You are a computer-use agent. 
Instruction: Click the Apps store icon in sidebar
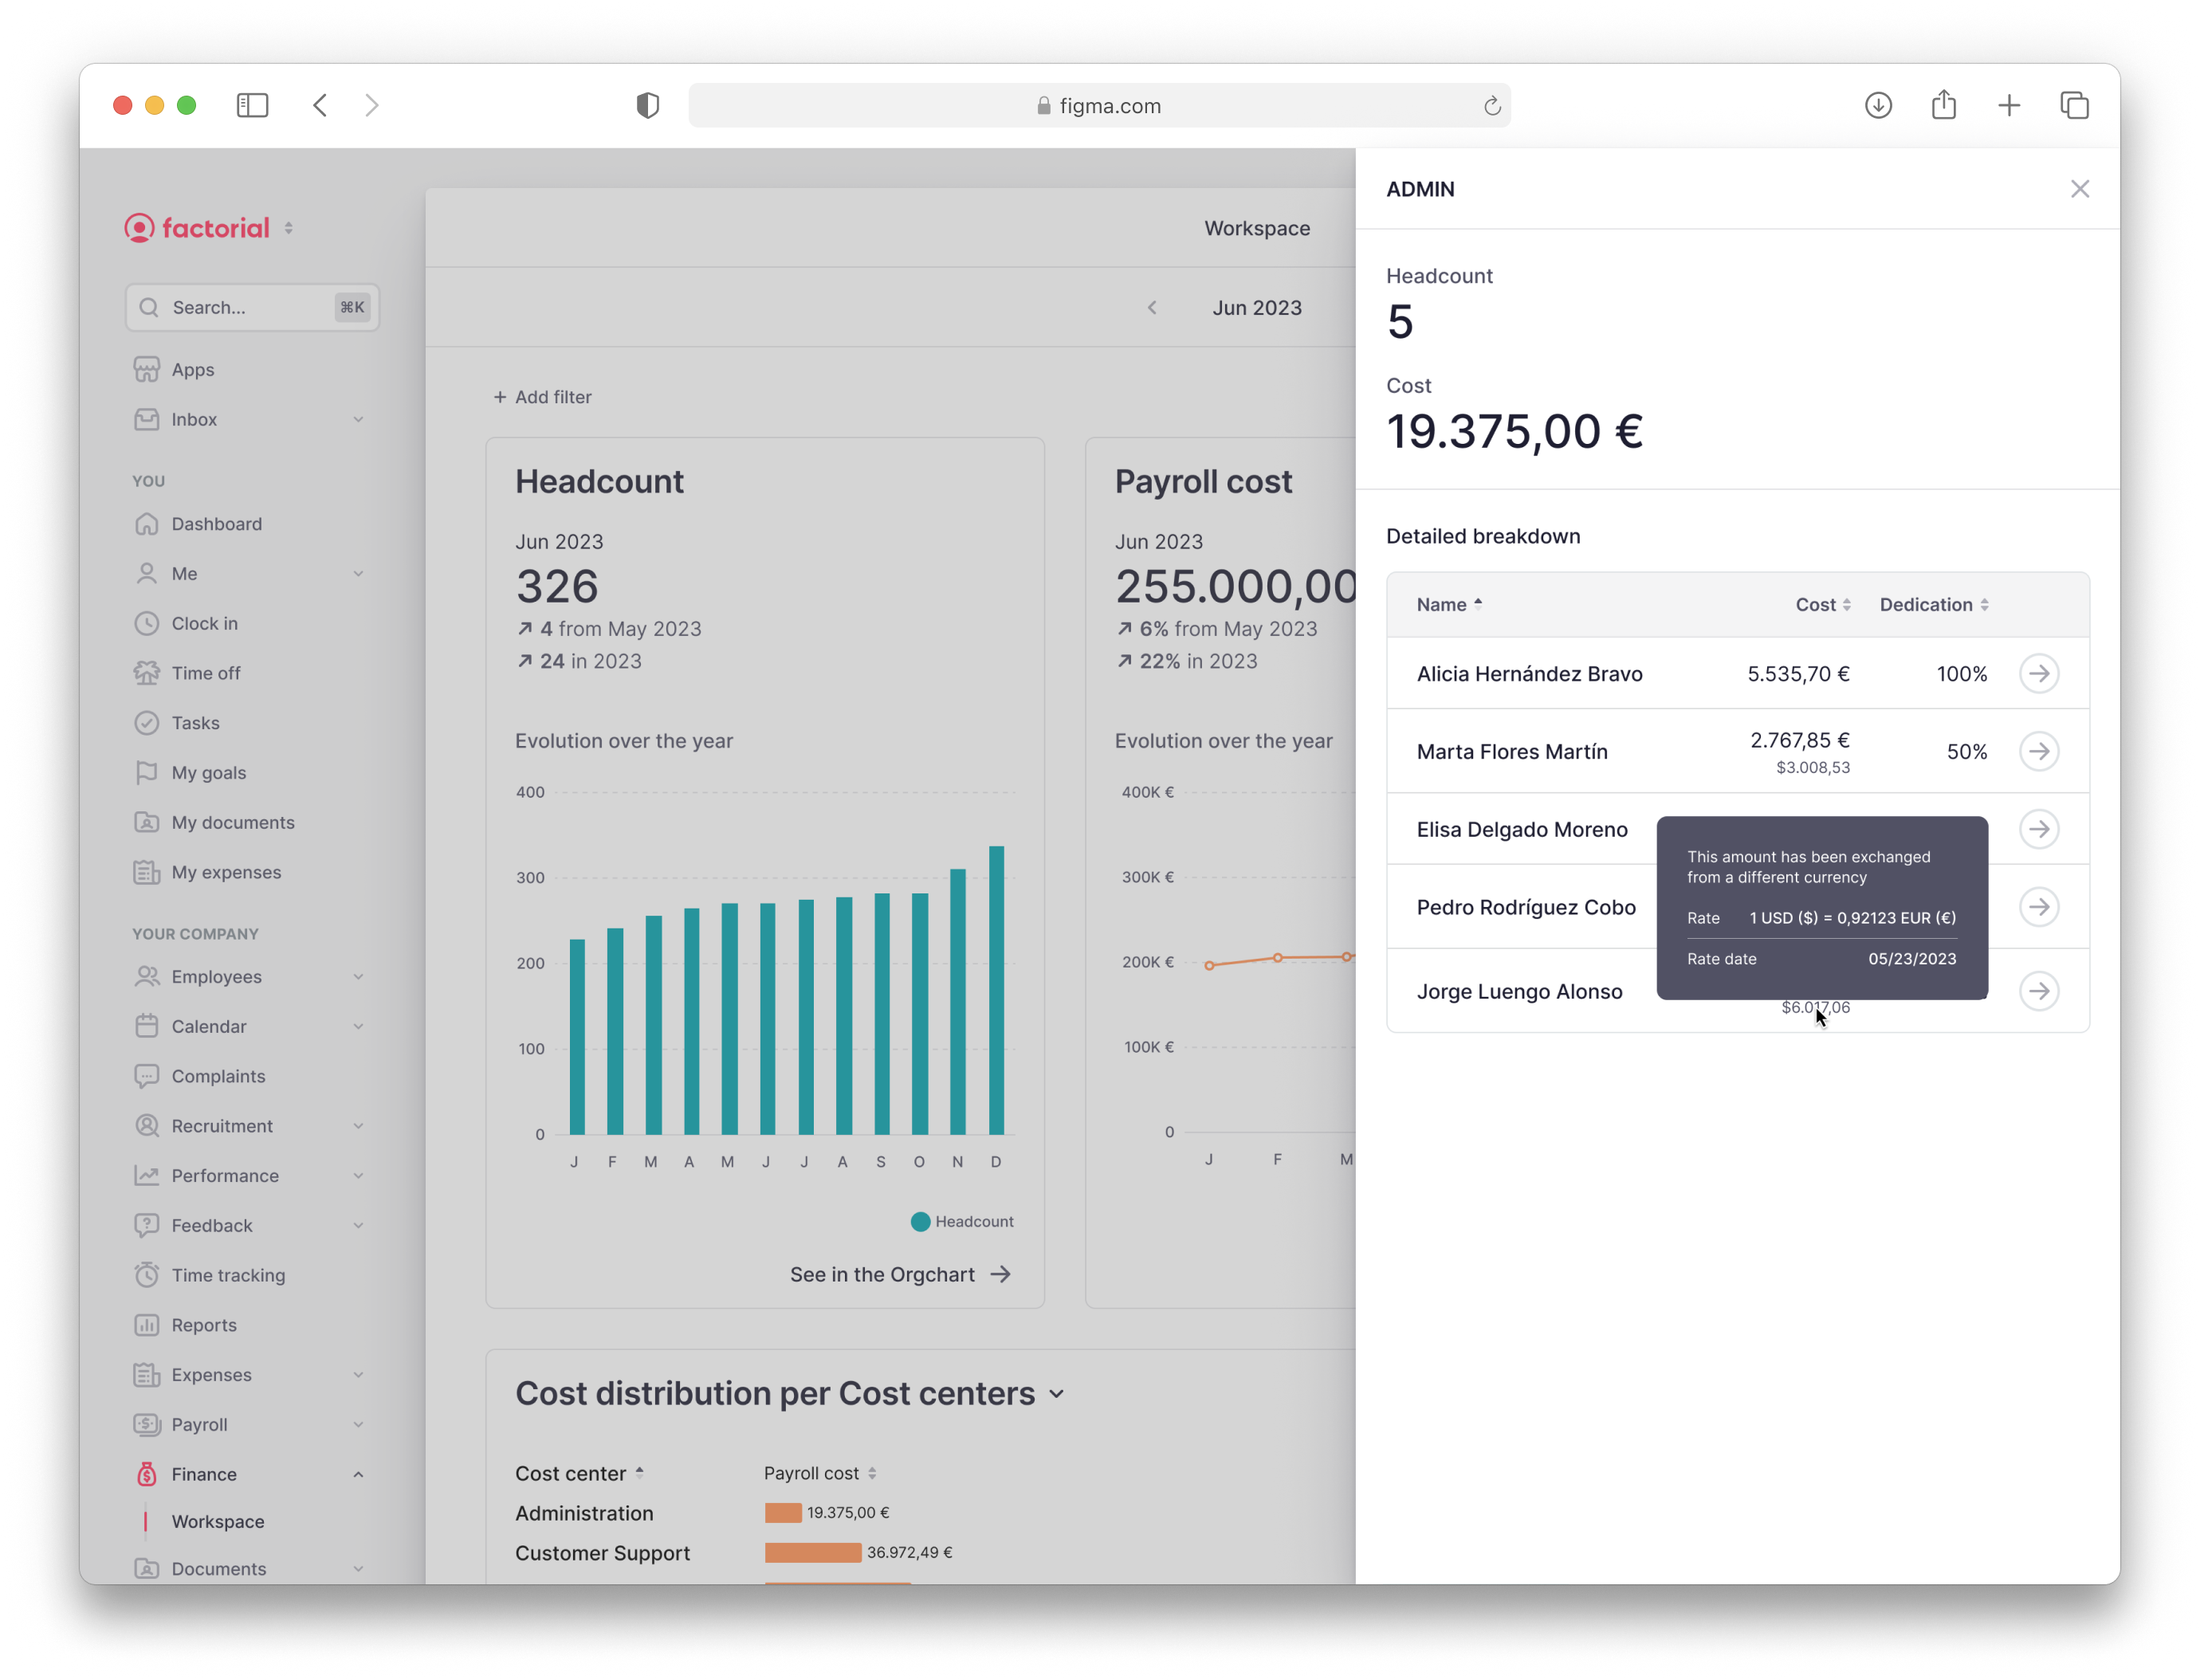click(x=147, y=370)
